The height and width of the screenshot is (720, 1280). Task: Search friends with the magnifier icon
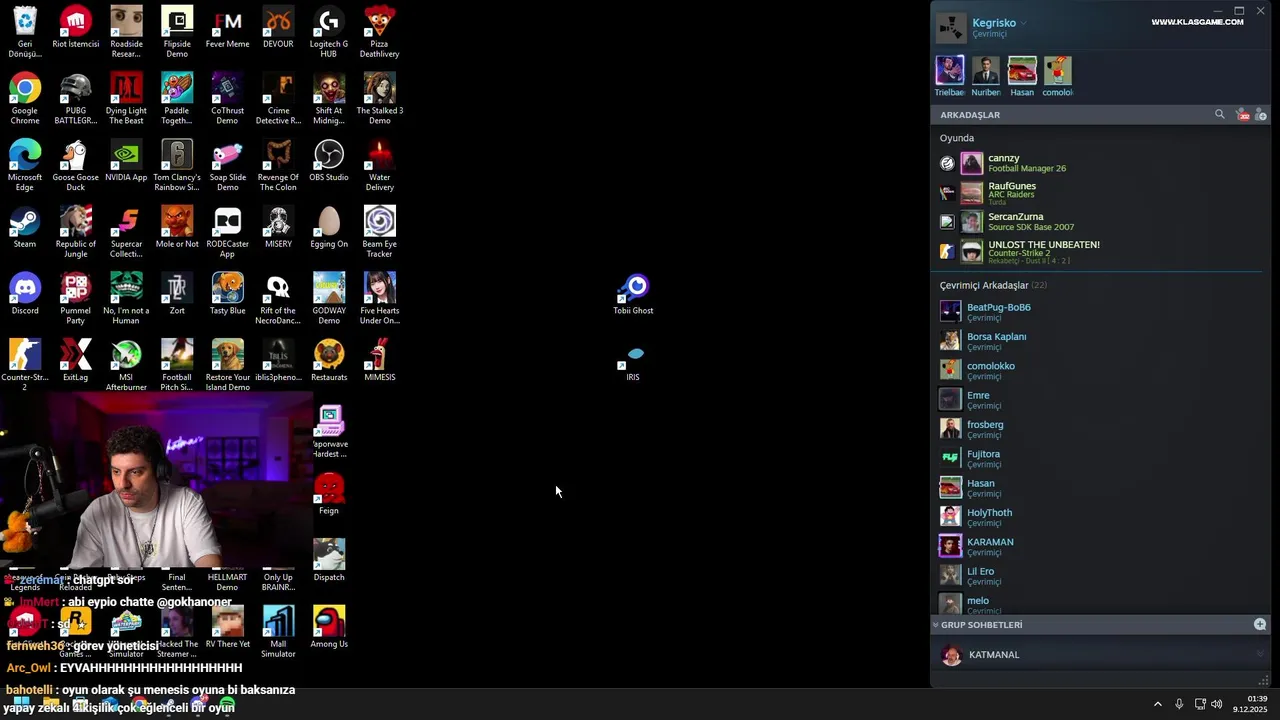point(1220,115)
